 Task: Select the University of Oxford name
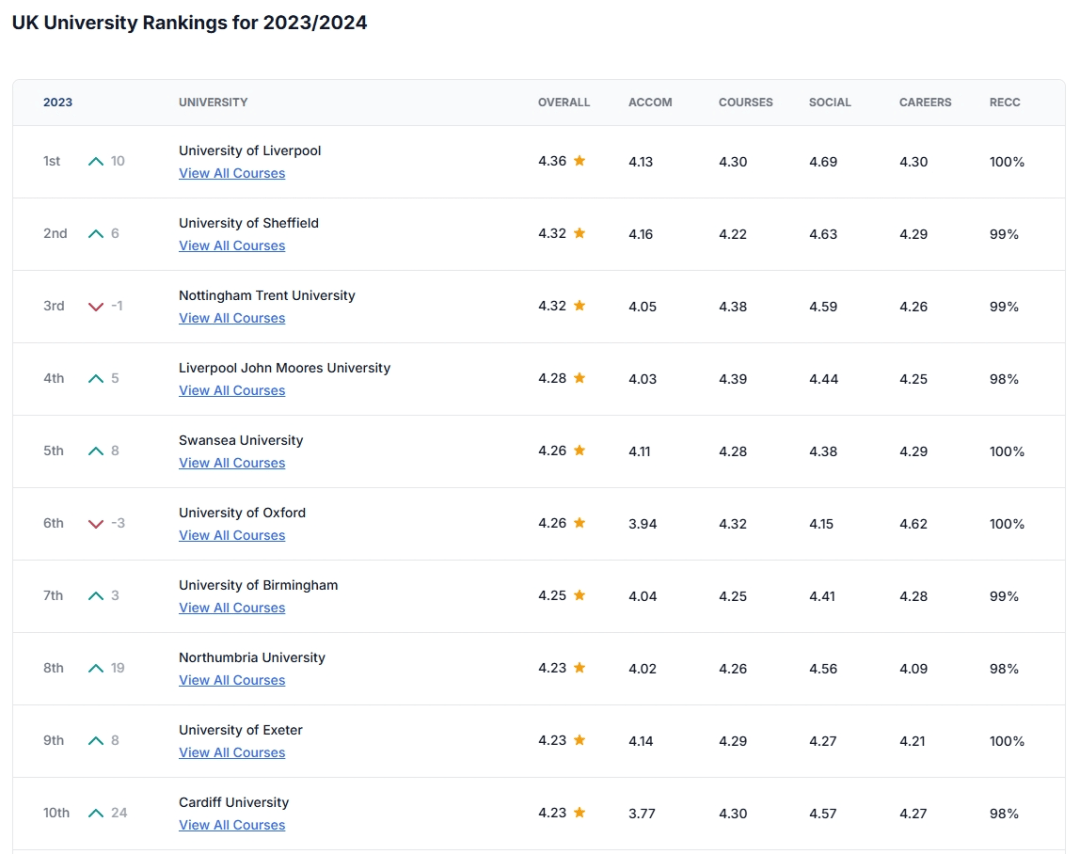(x=242, y=512)
